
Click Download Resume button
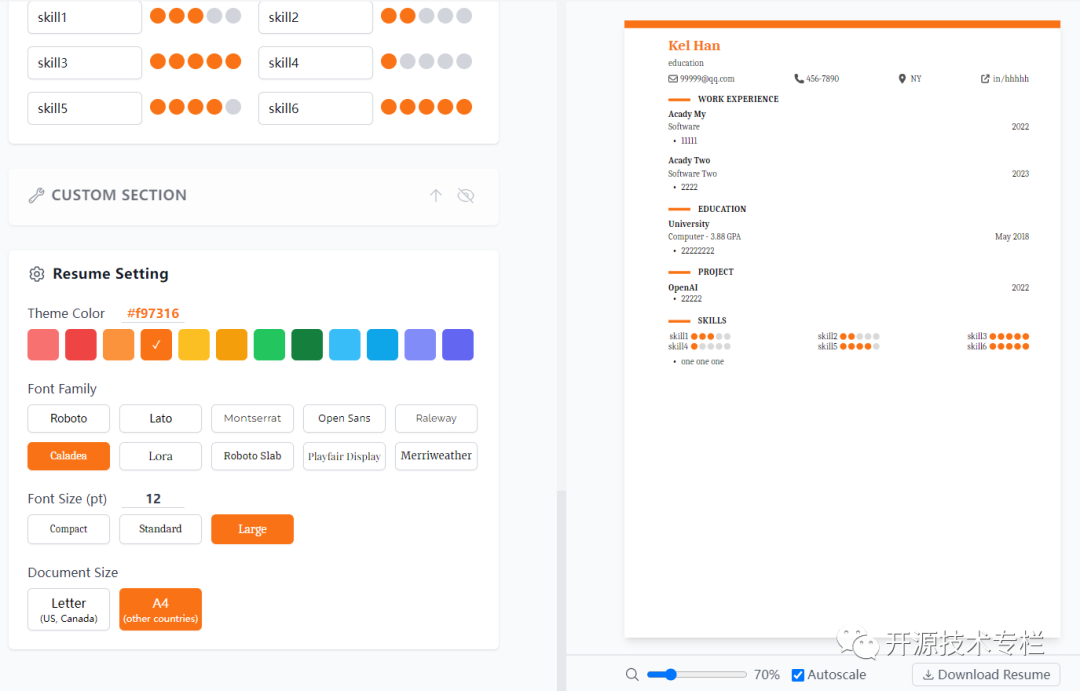pos(986,674)
